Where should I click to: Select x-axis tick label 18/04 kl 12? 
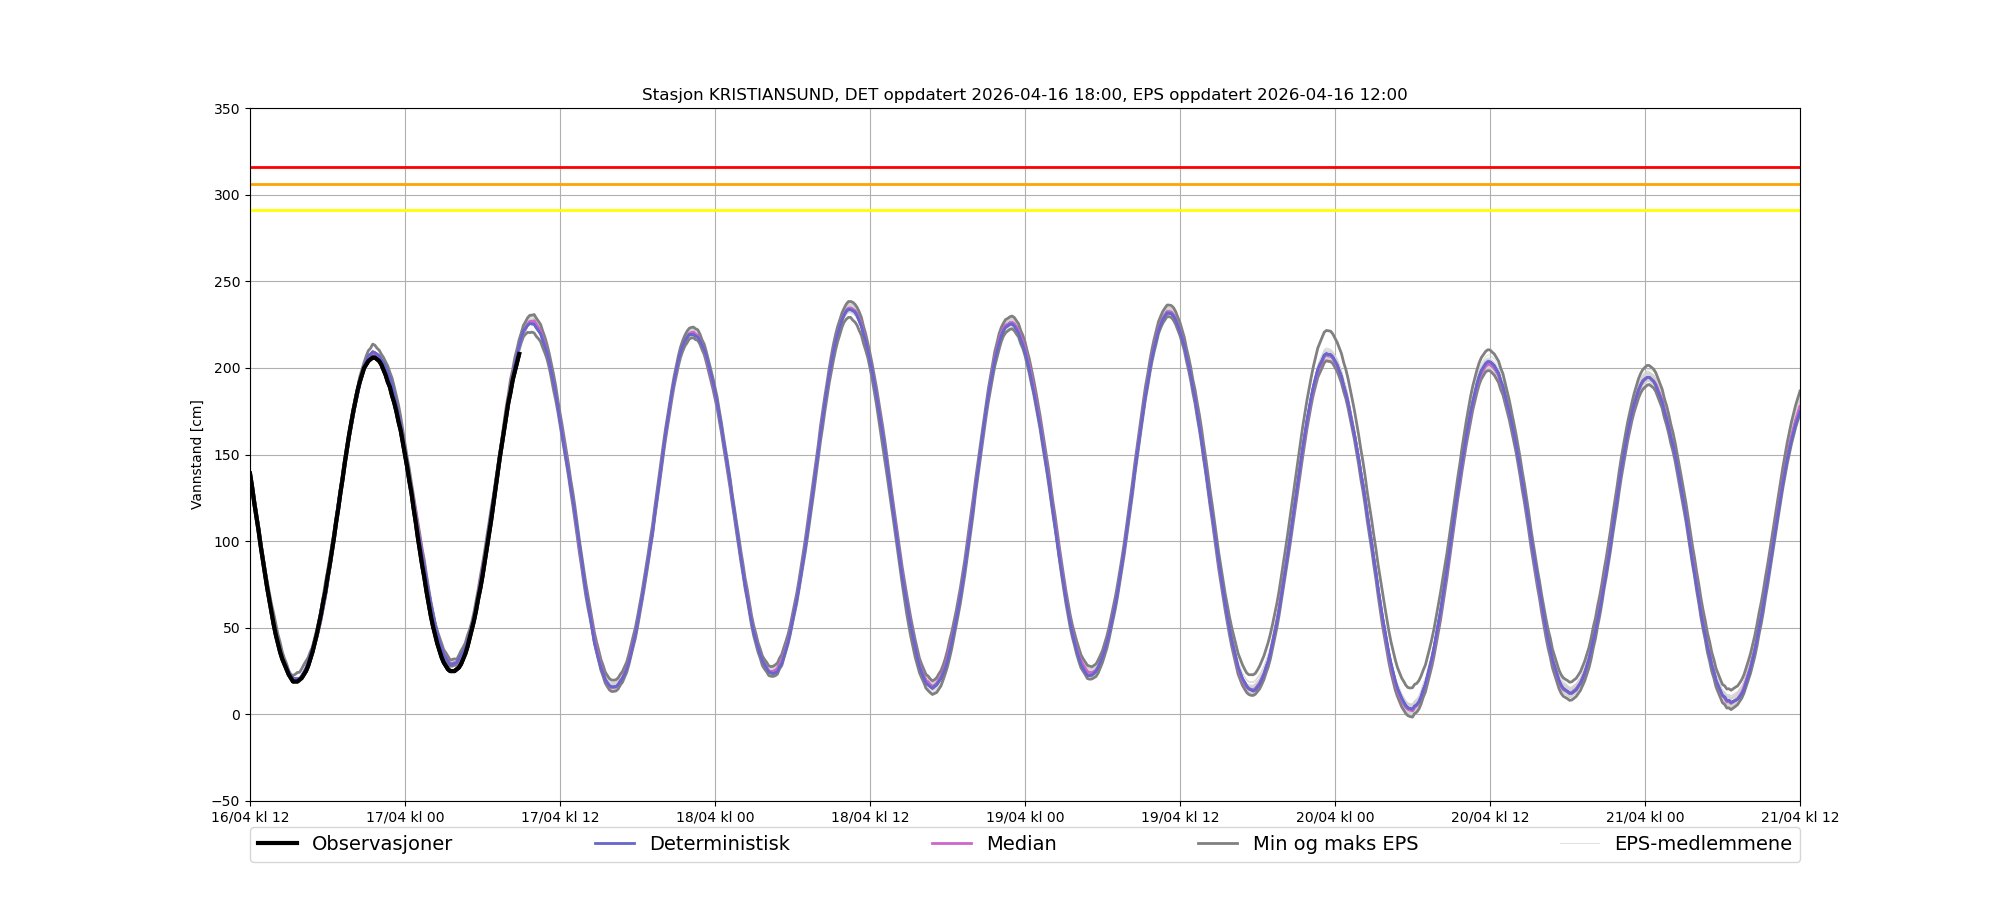pos(870,817)
